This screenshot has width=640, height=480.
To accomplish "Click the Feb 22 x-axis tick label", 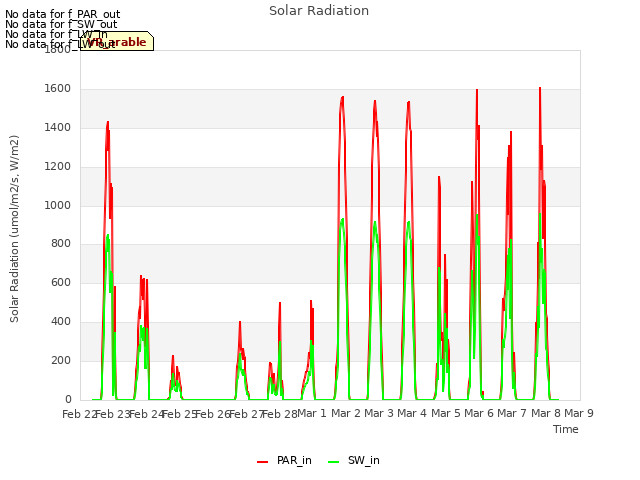I will coord(79,414).
